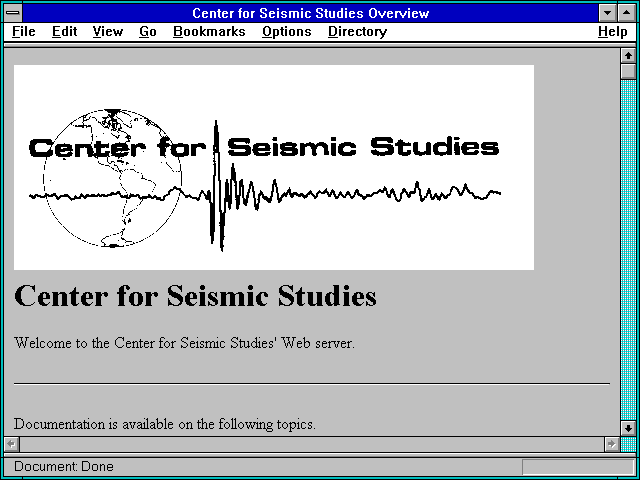640x480 pixels.
Task: Open the Directory menu
Action: pyautogui.click(x=358, y=31)
